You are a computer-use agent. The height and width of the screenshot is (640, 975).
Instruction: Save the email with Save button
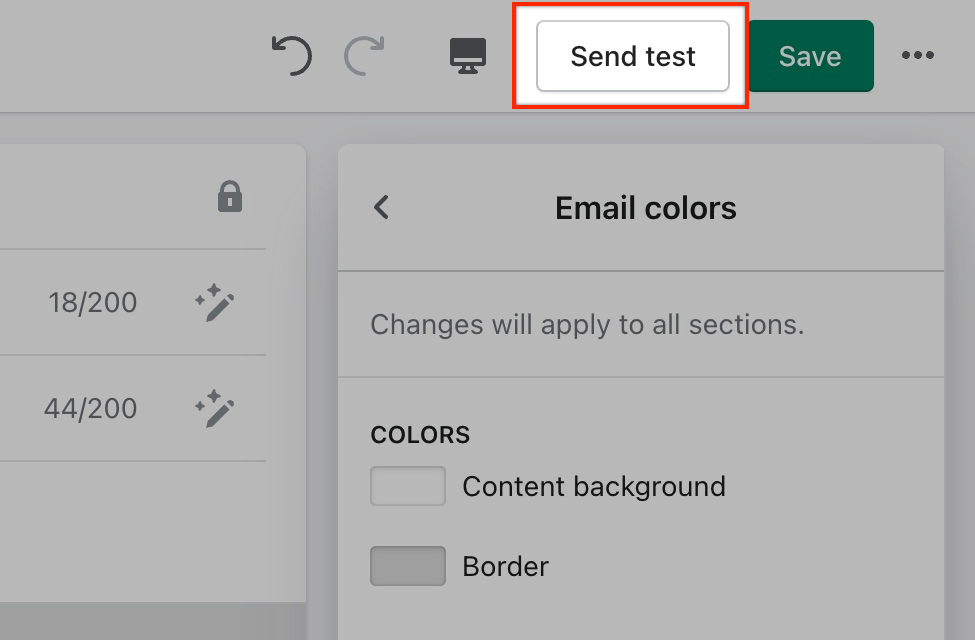tap(810, 56)
